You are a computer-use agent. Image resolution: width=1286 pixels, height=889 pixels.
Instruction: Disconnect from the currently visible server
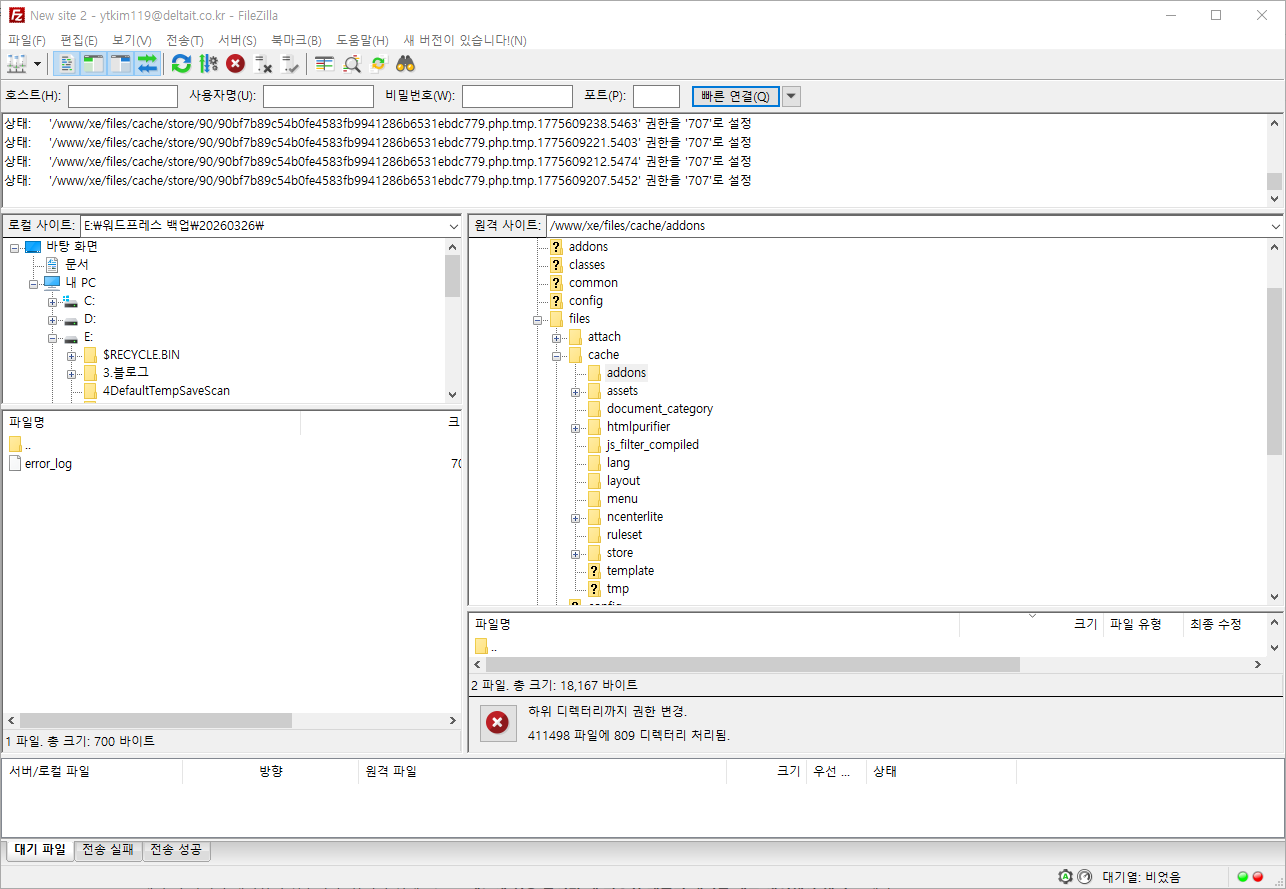(x=263, y=64)
